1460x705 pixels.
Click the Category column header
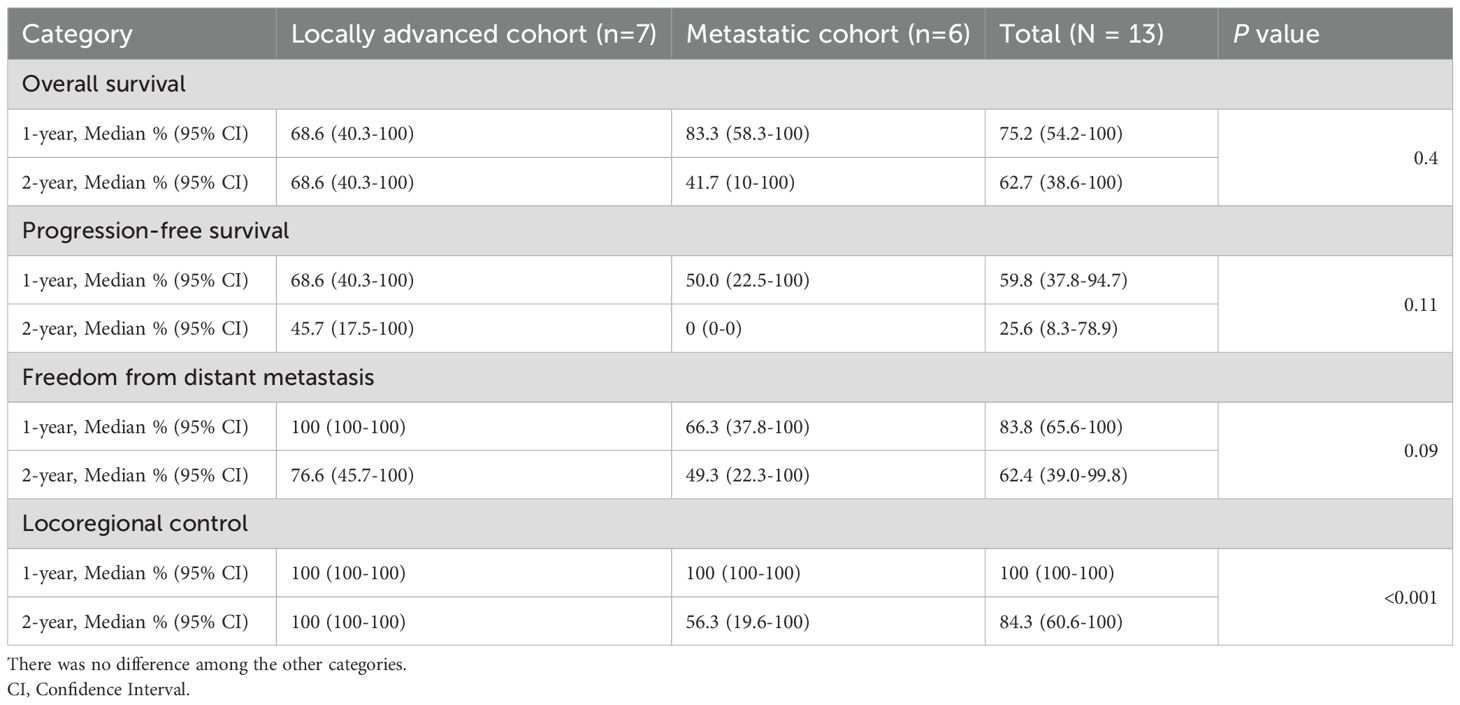[x=77, y=34]
